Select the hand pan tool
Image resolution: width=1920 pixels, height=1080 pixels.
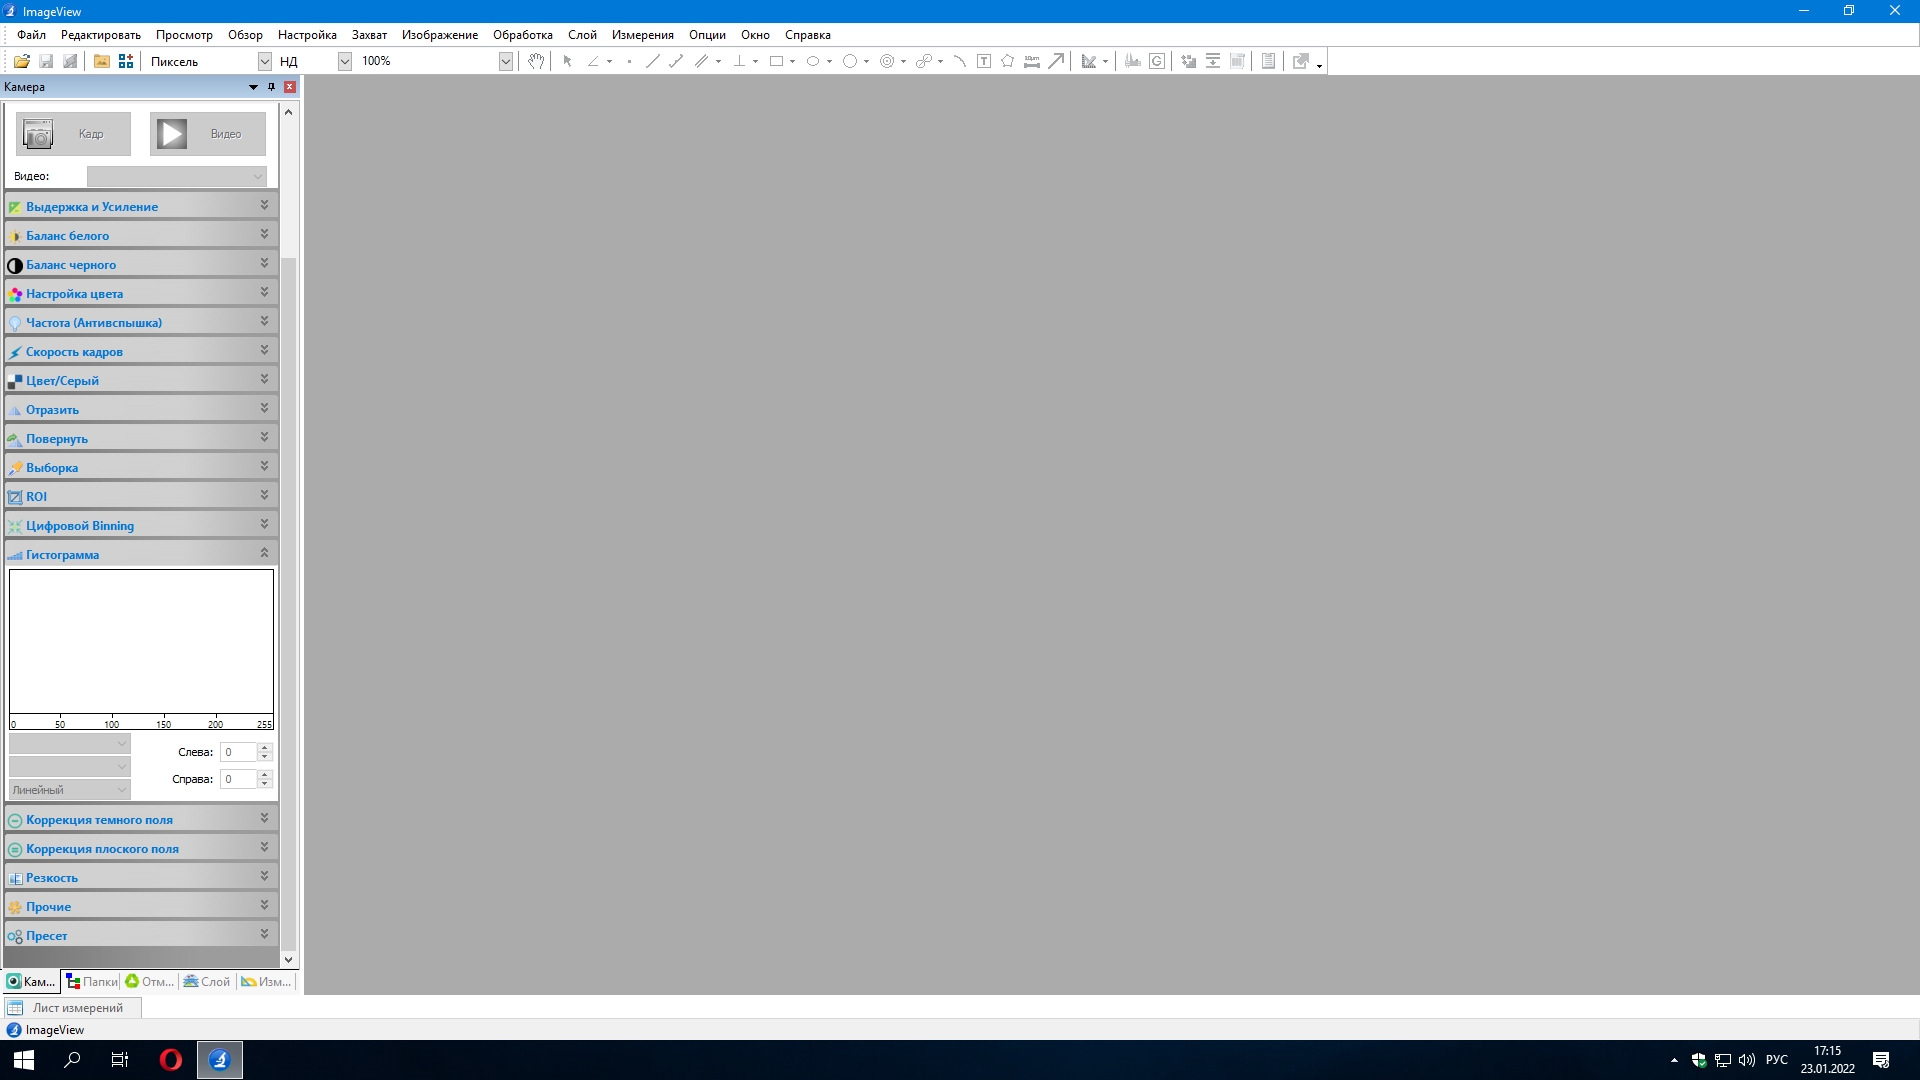point(536,62)
